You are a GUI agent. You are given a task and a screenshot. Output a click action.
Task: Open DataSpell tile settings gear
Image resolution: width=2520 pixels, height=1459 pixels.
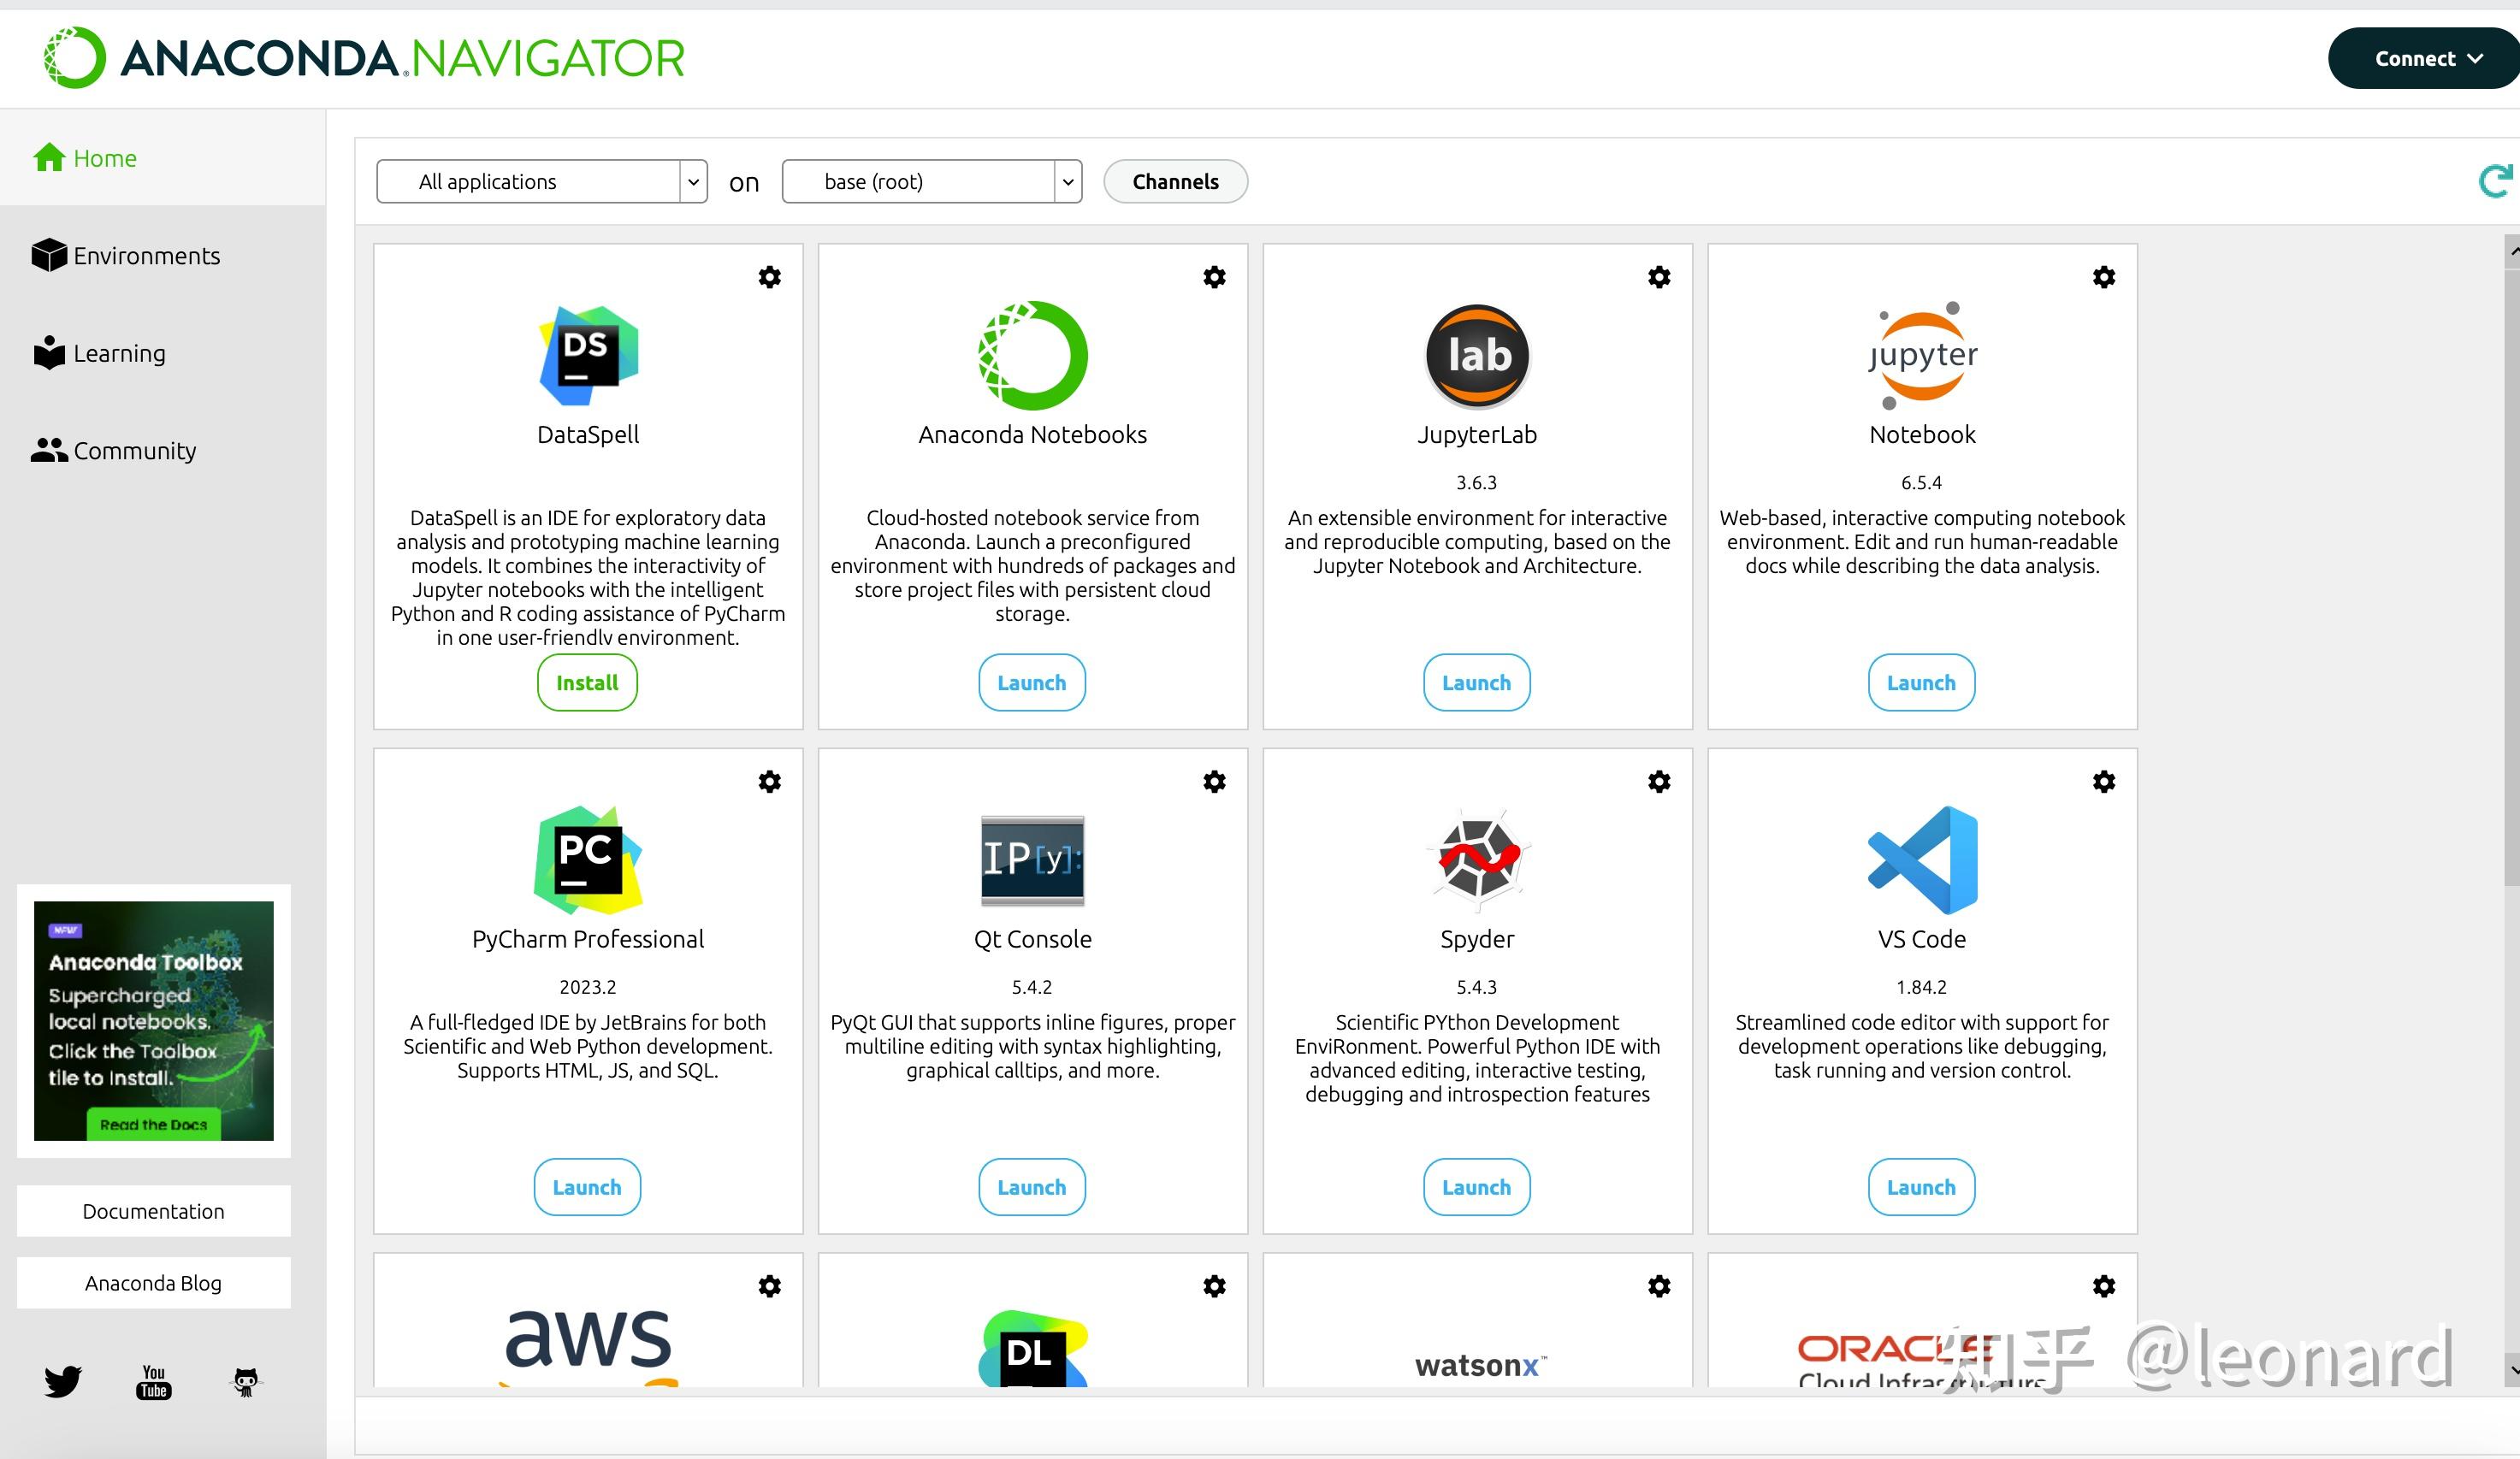click(x=769, y=277)
